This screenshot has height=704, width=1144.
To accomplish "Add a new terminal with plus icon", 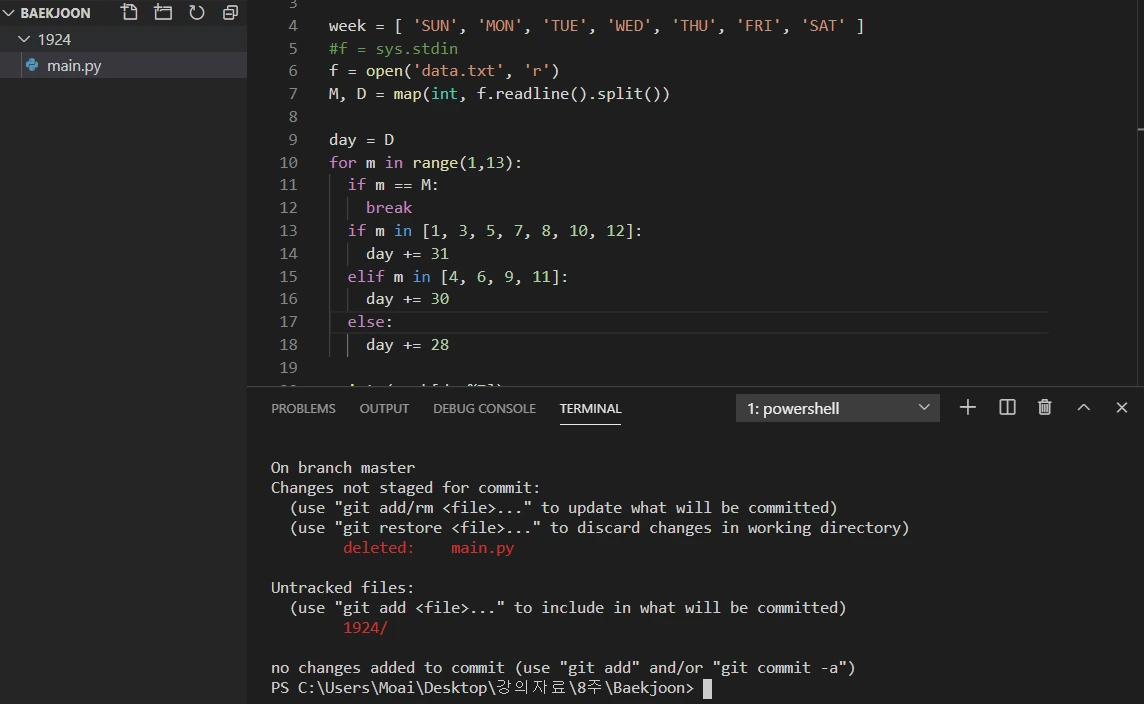I will pos(967,407).
